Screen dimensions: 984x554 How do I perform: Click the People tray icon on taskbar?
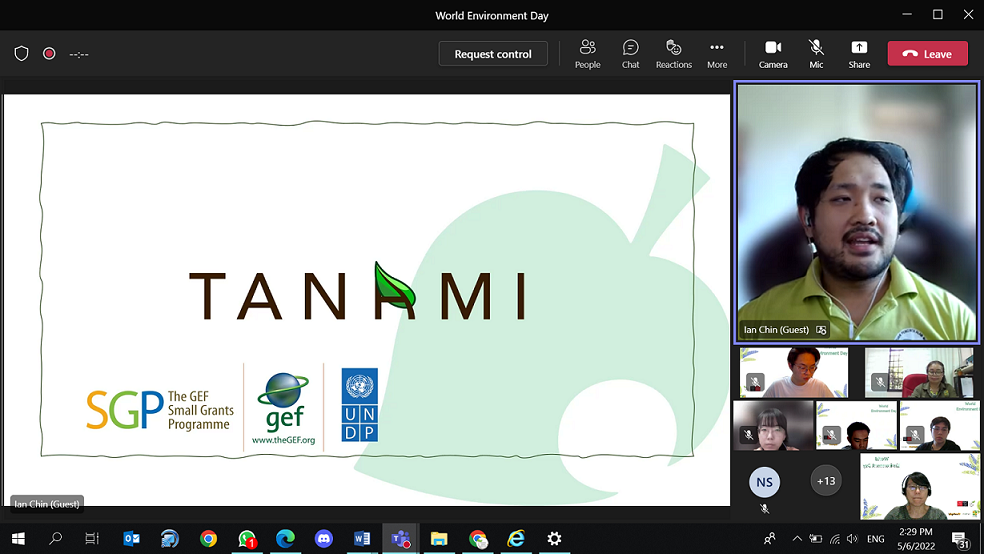click(x=769, y=538)
